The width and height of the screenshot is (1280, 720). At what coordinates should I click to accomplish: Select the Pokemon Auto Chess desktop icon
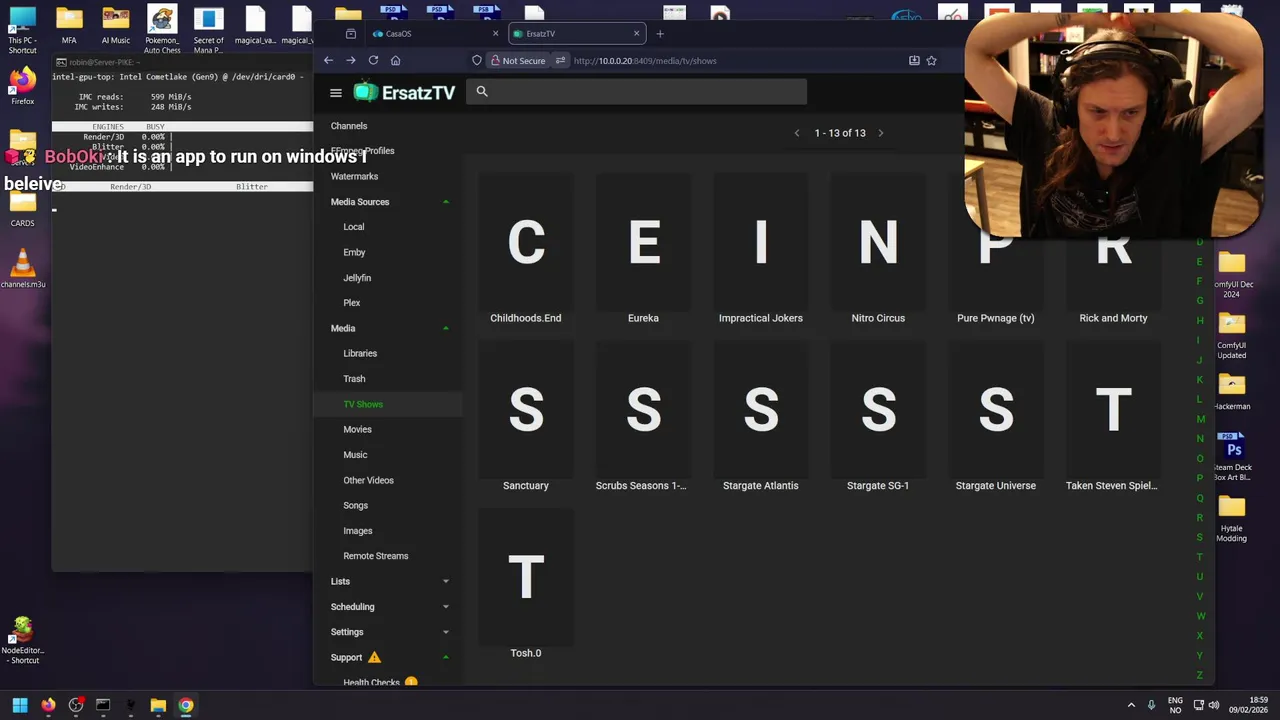point(162,30)
